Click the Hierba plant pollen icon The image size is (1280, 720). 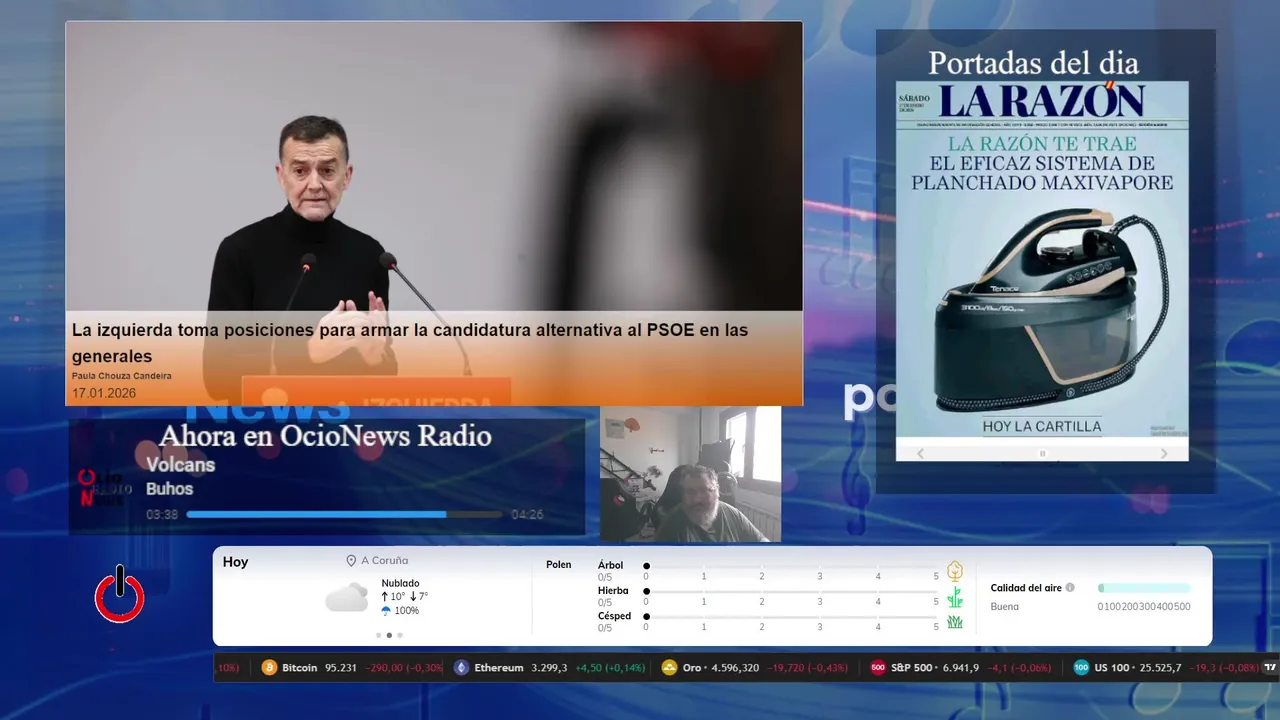click(x=955, y=597)
